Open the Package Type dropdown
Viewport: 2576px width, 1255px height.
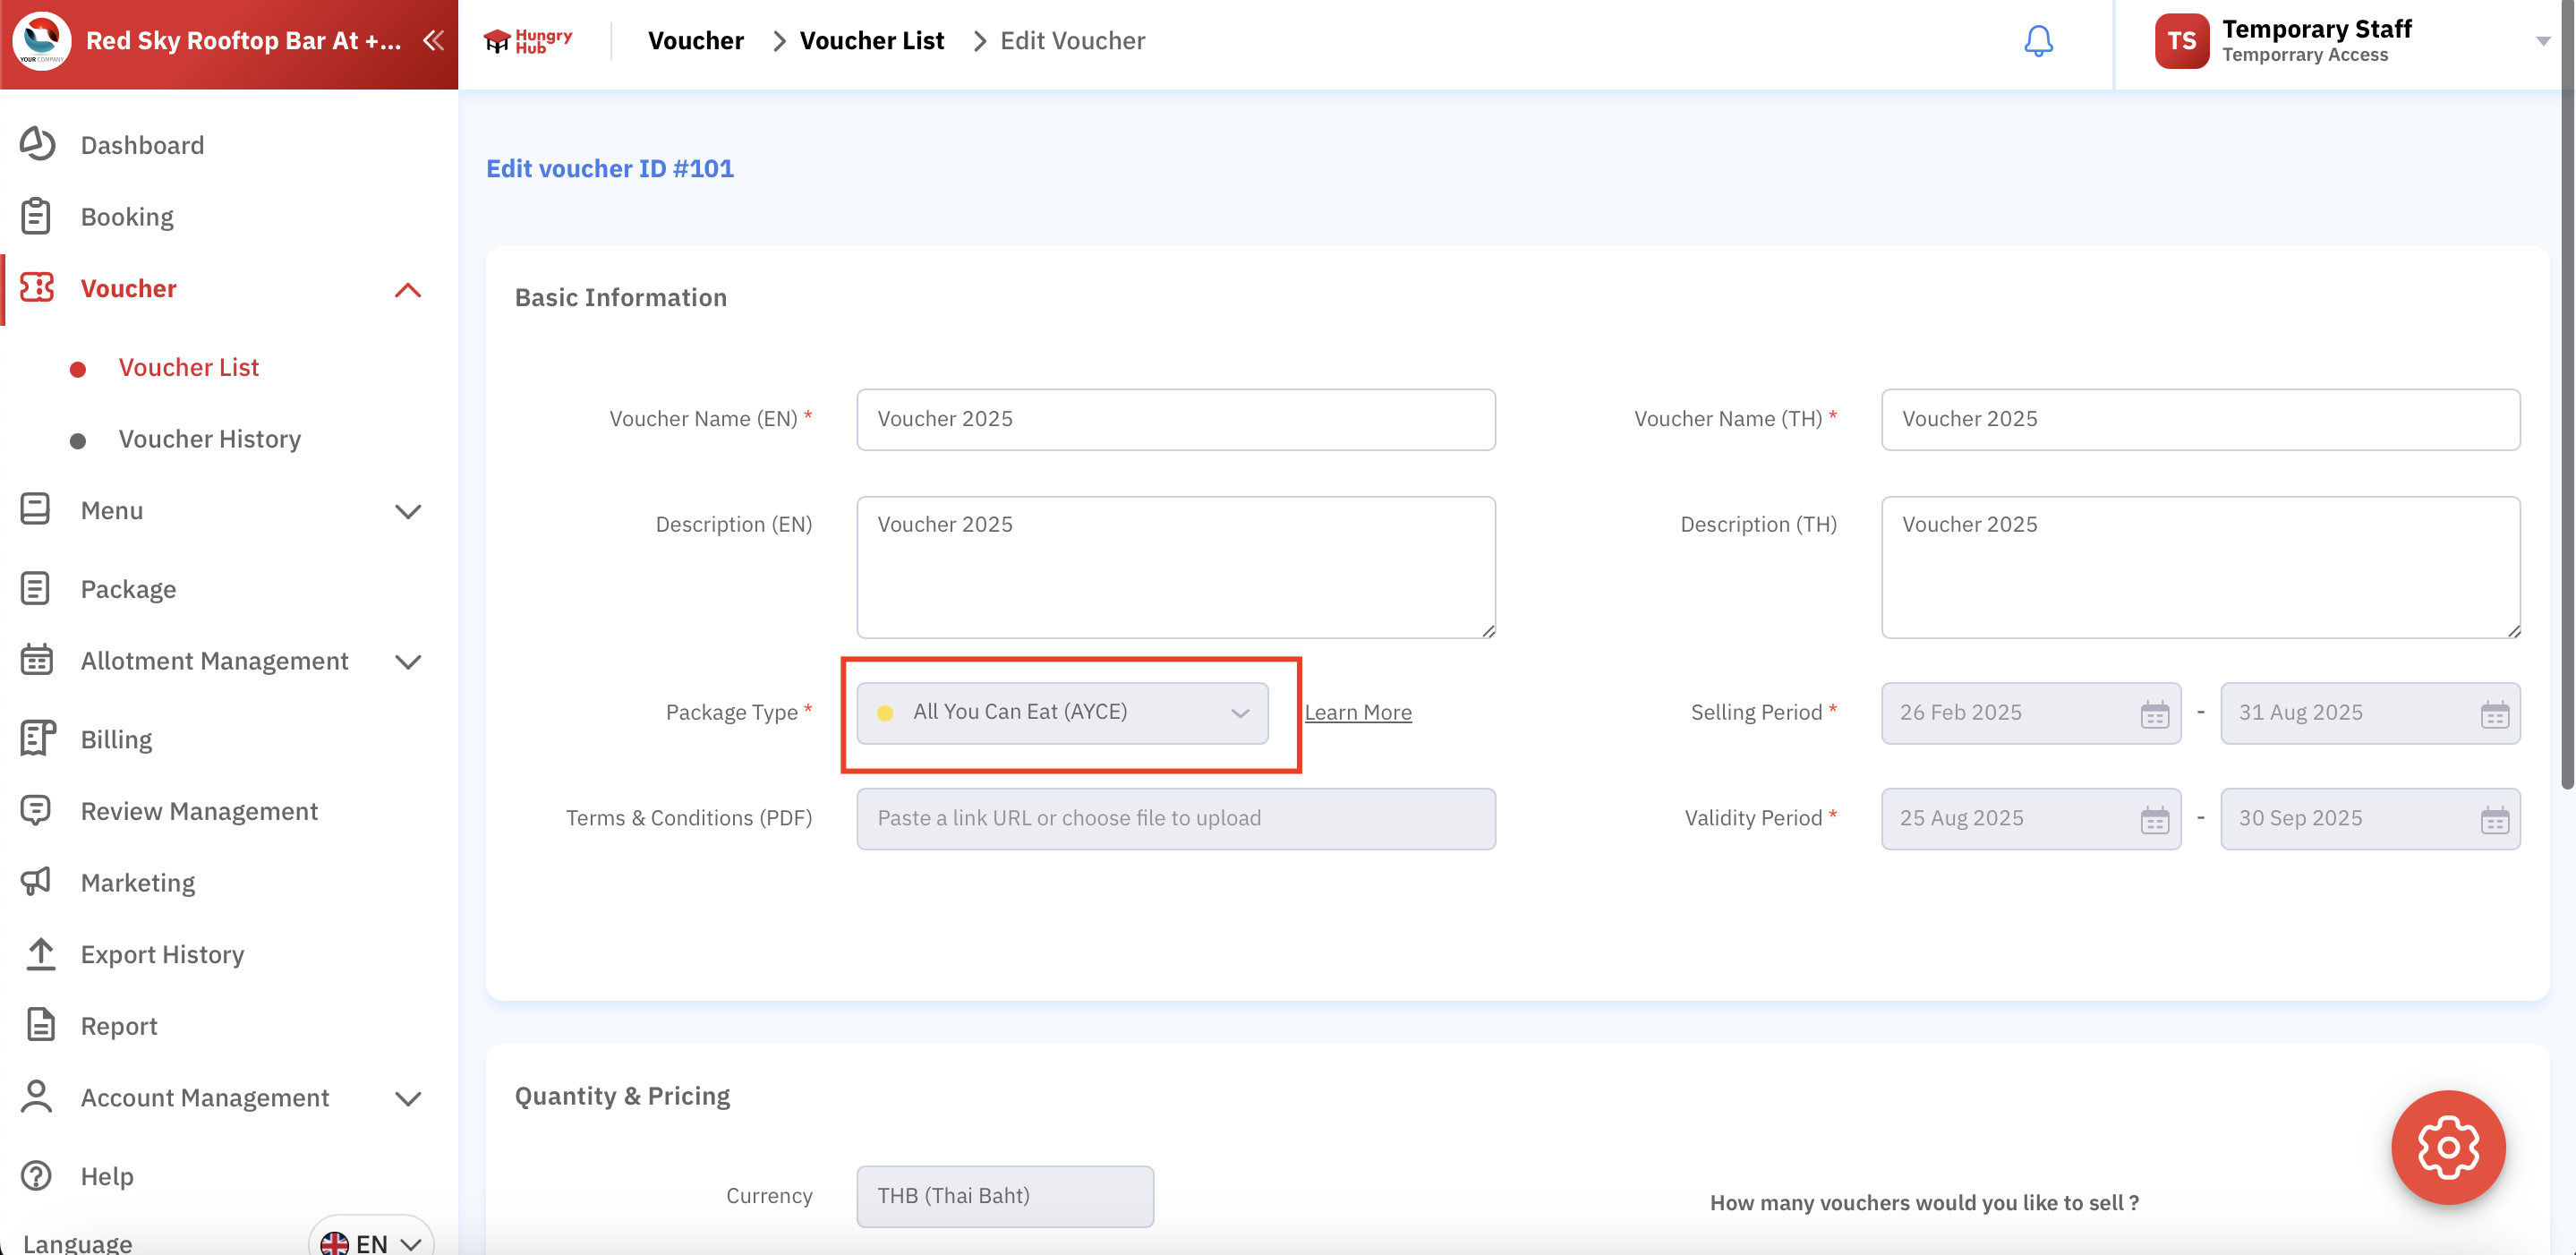tap(1062, 713)
